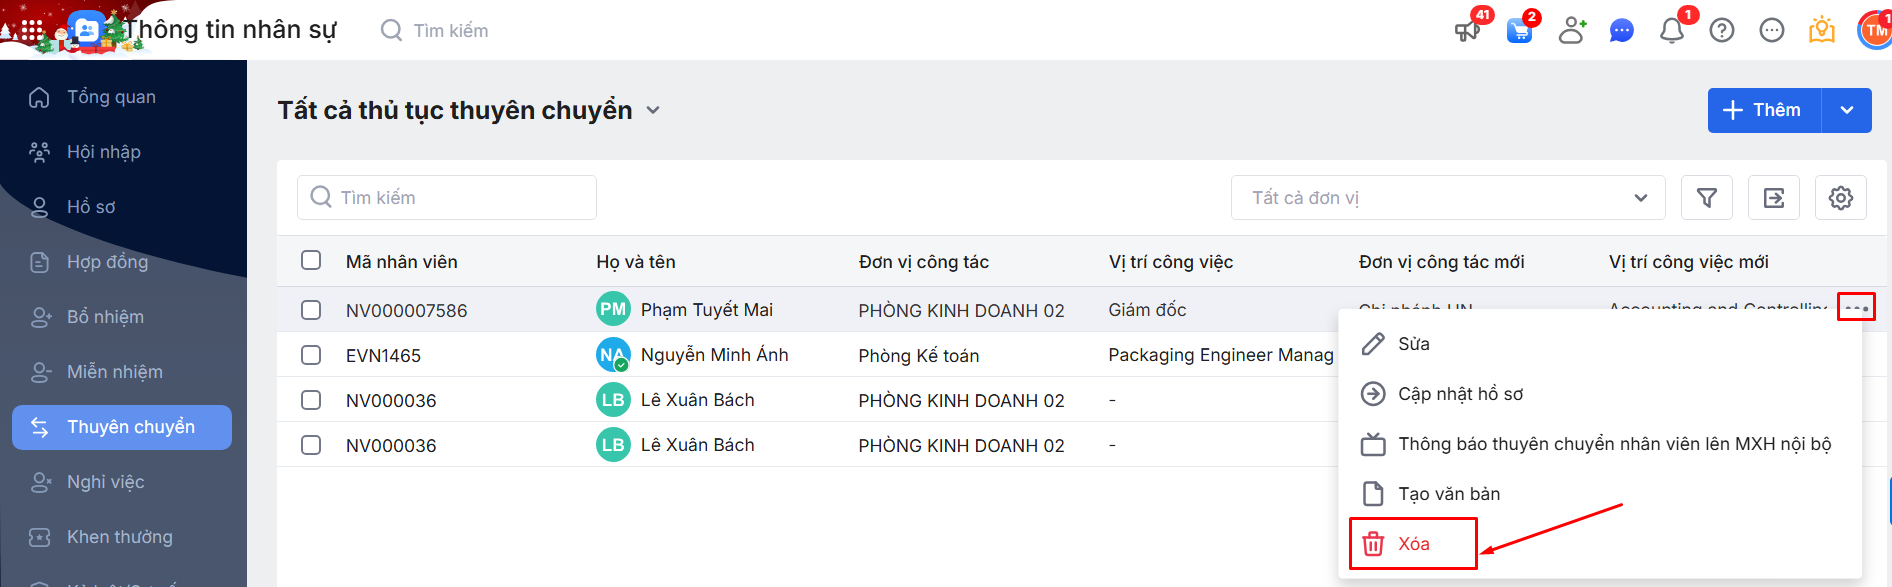Choose 'Xóa' from the context menu
The image size is (1892, 587).
[x=1413, y=544]
